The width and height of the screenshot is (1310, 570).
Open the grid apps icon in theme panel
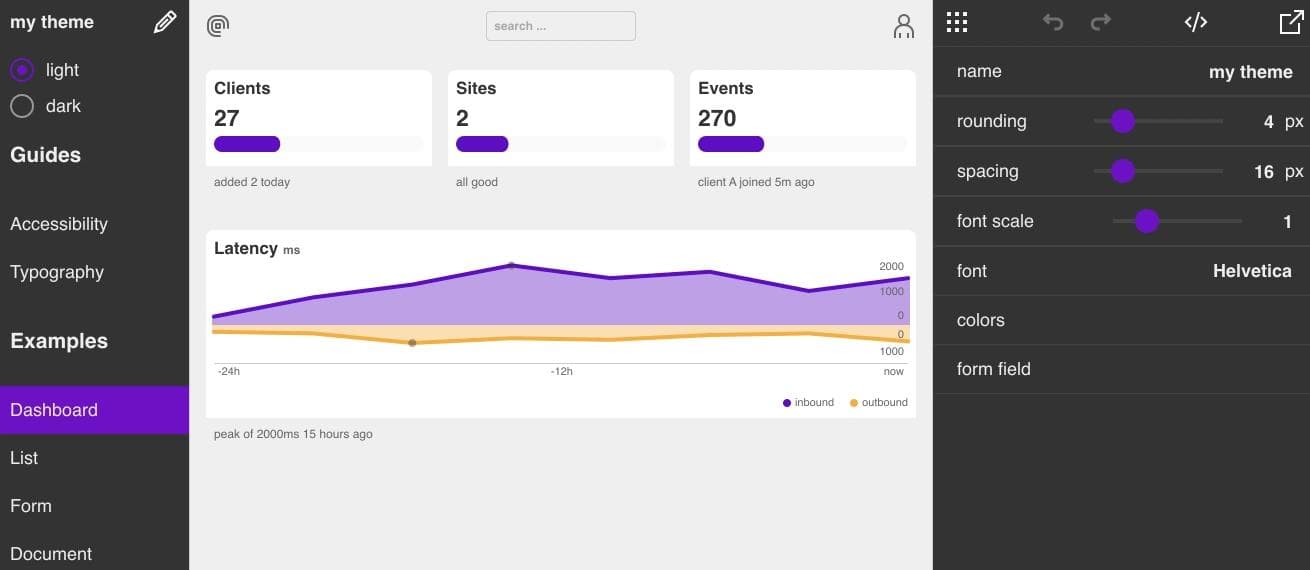957,23
